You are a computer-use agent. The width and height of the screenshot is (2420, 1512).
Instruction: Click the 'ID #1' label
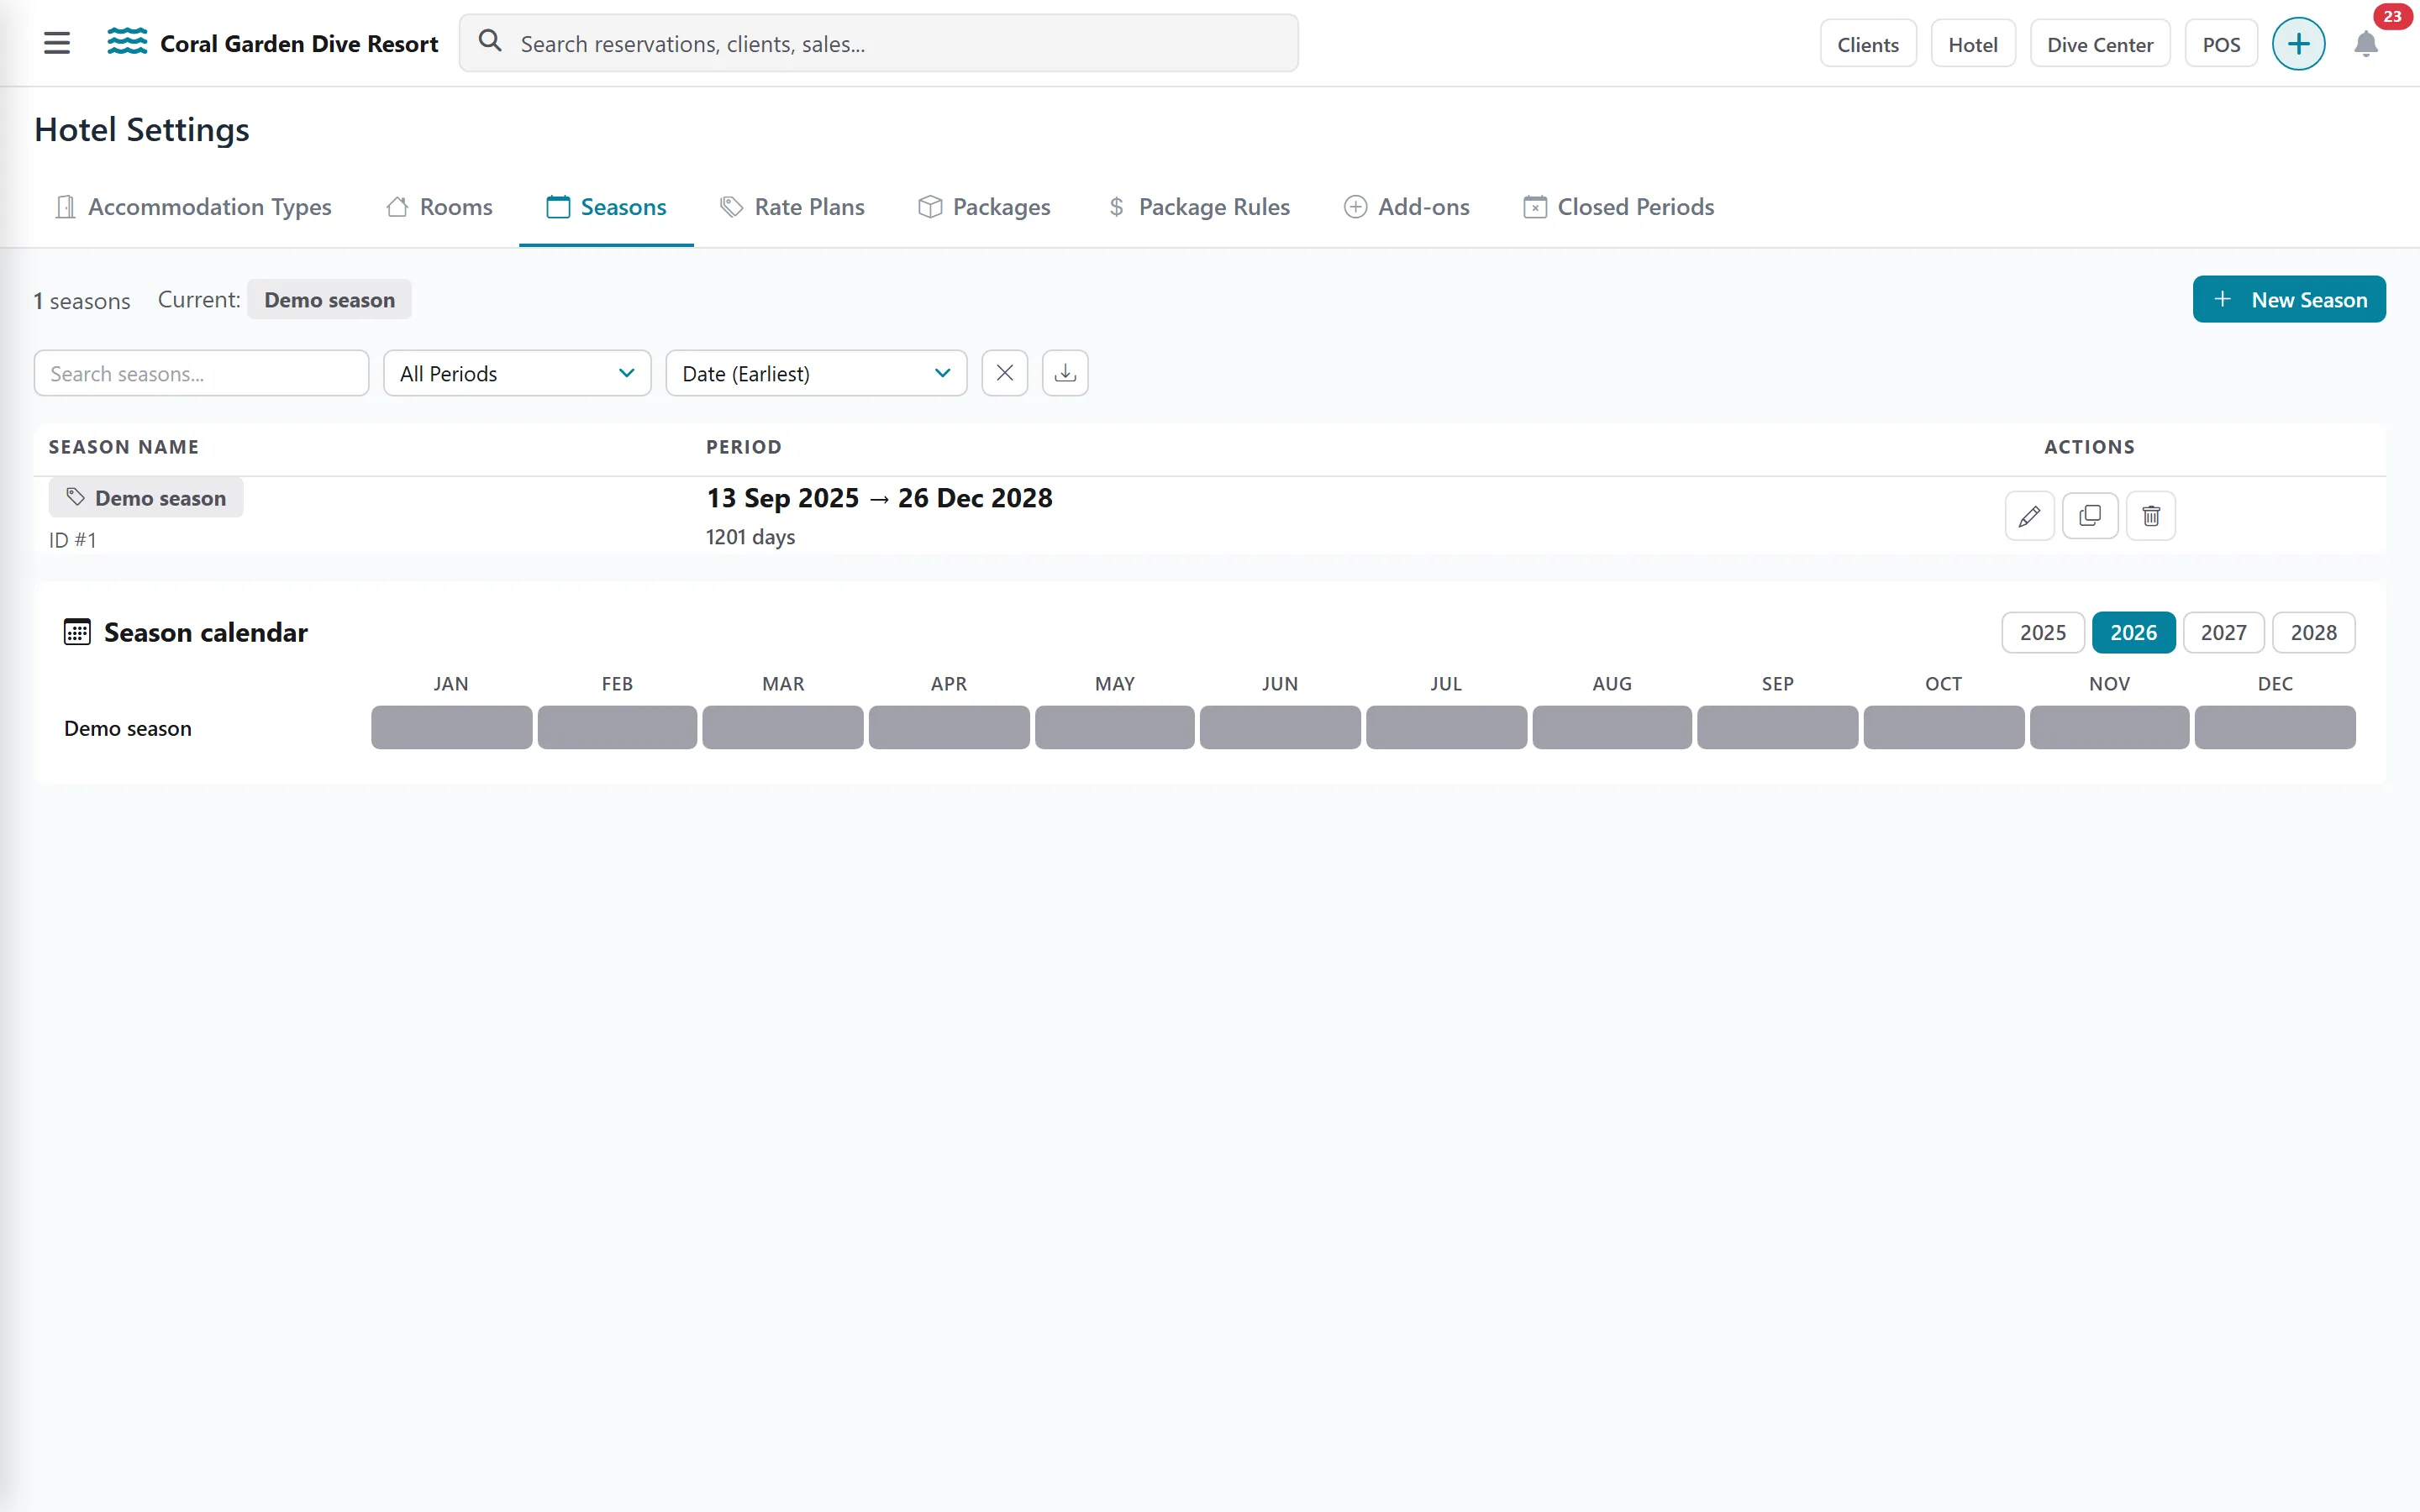[x=73, y=540]
